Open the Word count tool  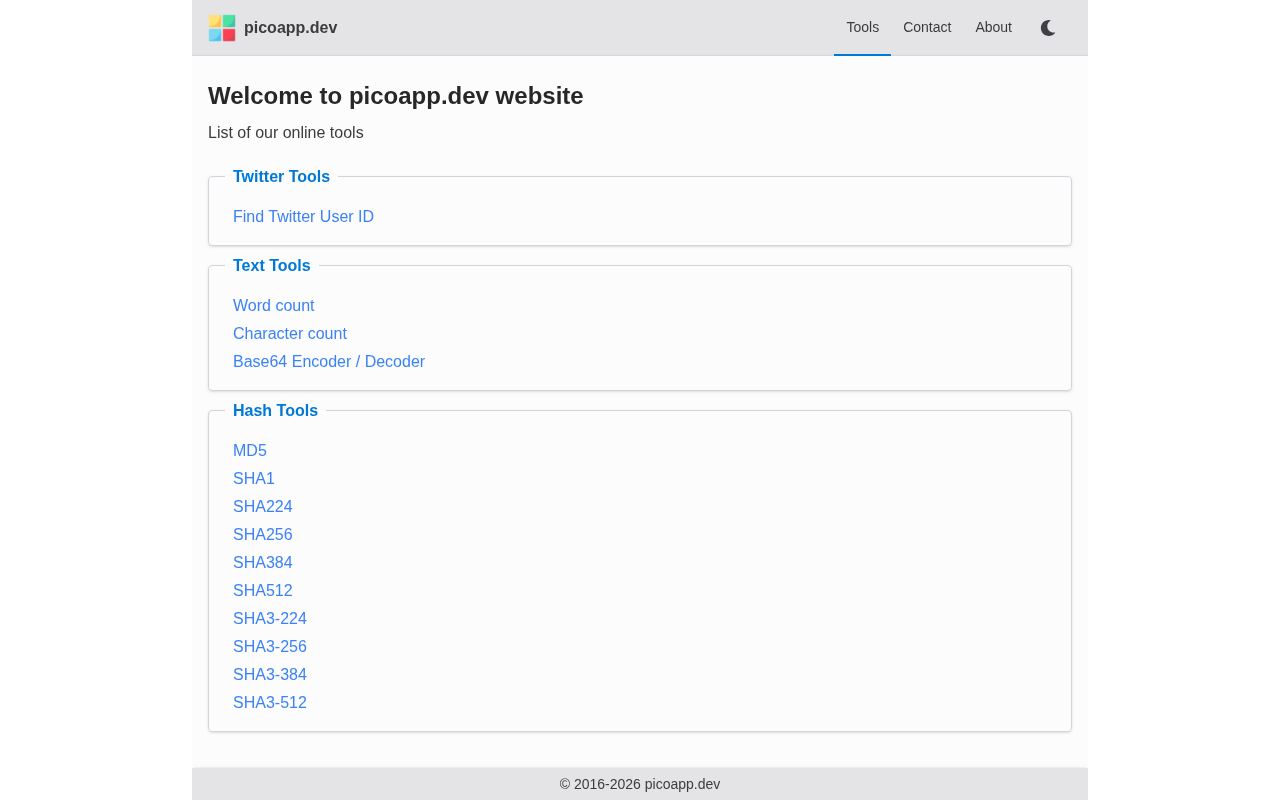pyautogui.click(x=273, y=306)
